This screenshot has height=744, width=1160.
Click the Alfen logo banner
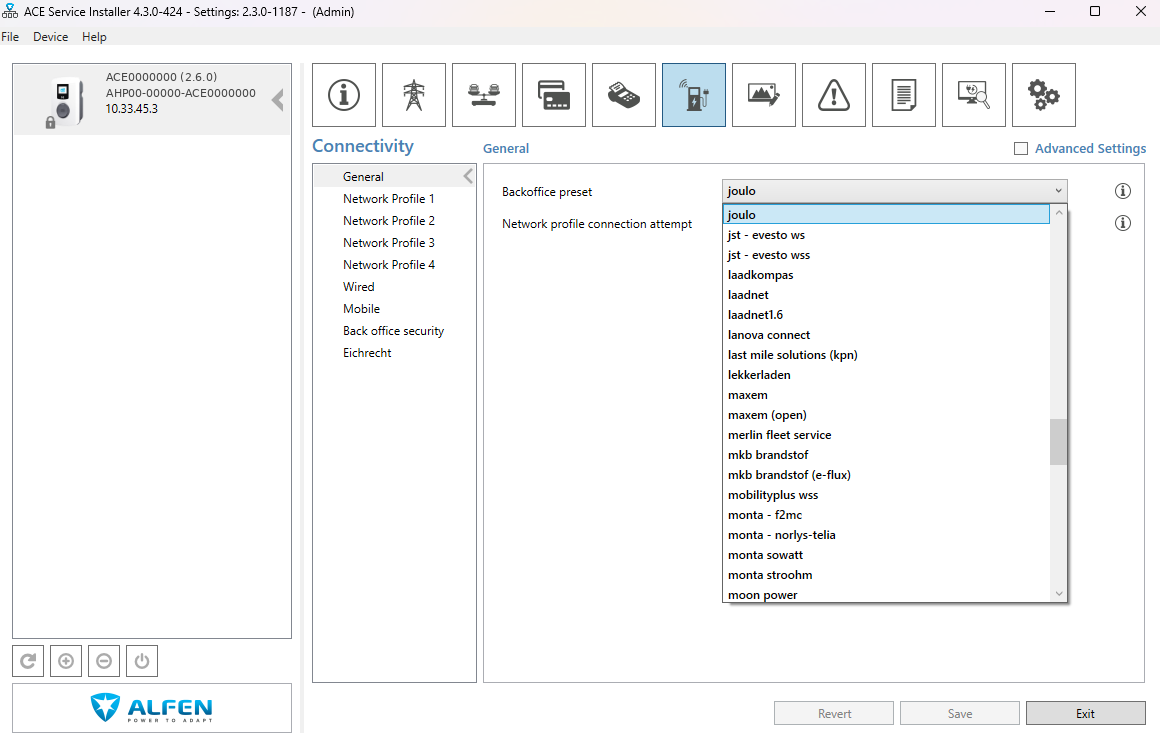152,708
